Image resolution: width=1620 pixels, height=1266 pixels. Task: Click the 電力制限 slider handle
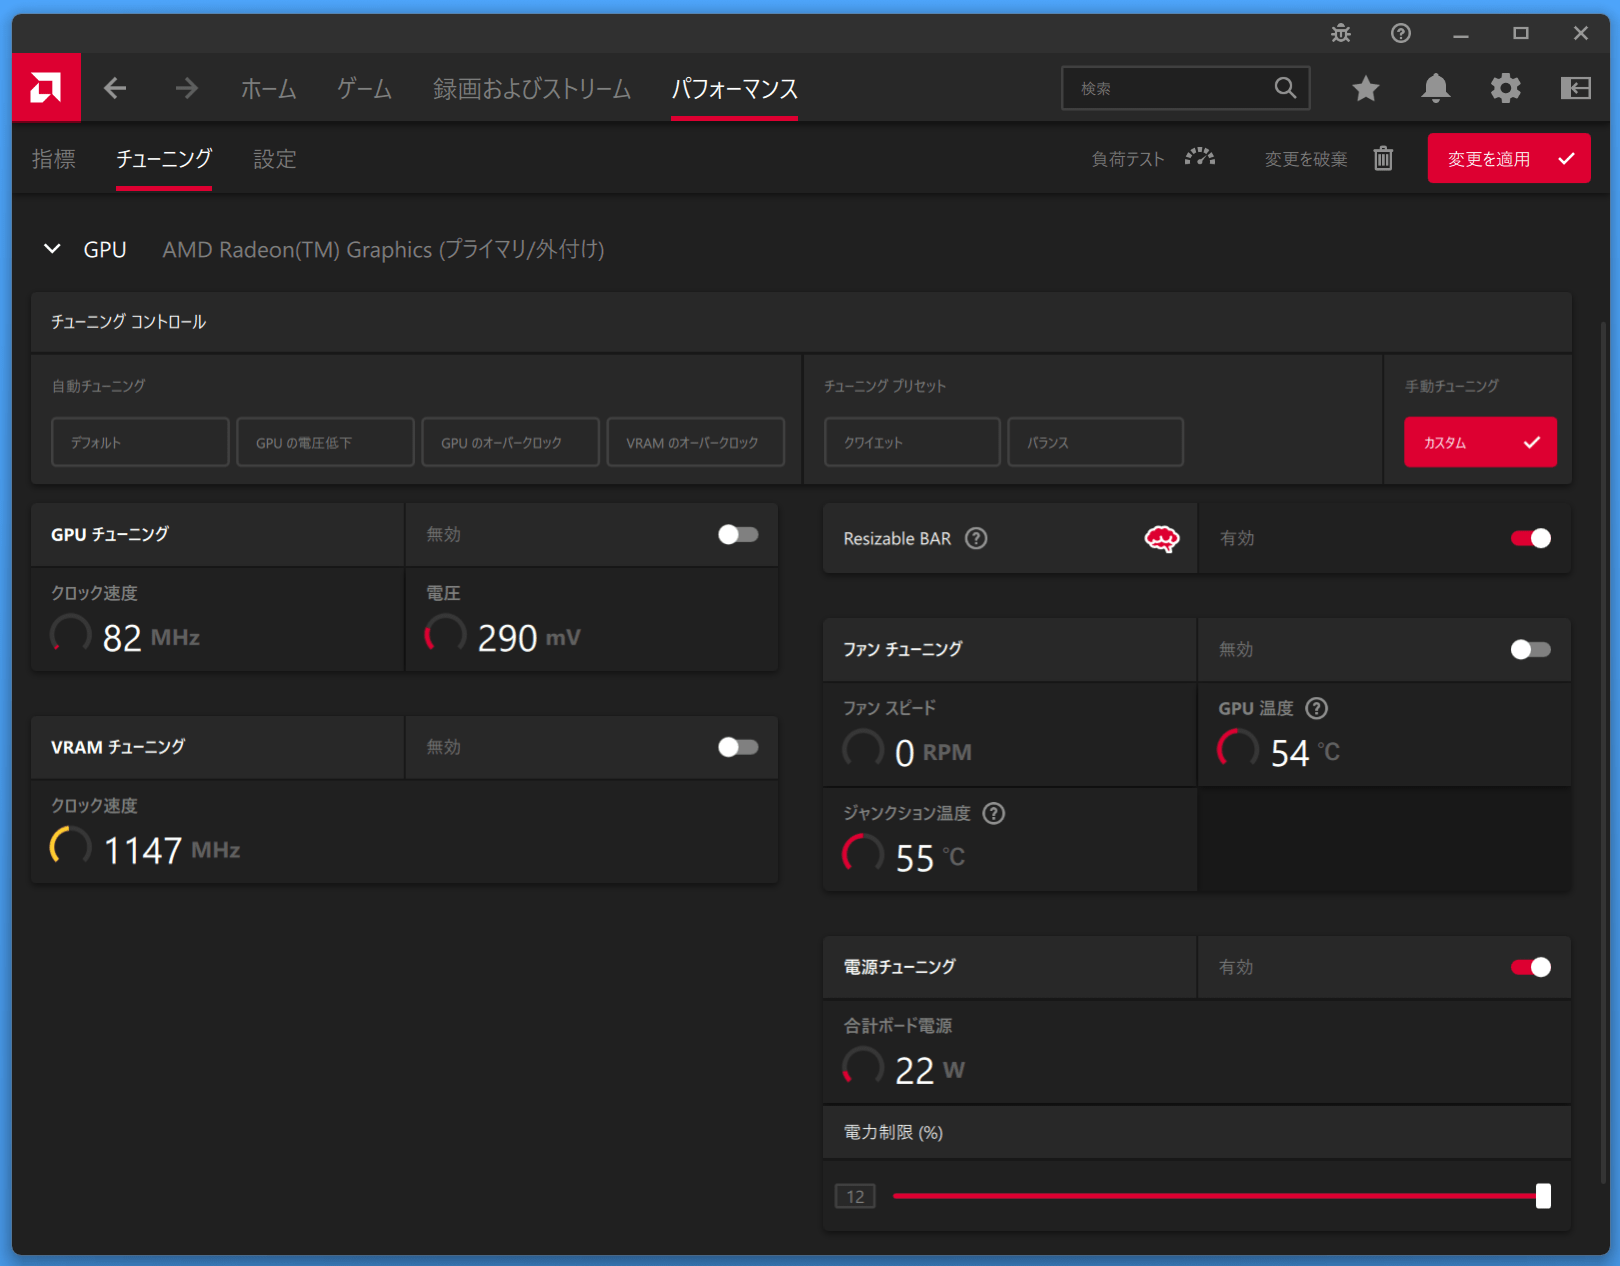[1543, 1196]
